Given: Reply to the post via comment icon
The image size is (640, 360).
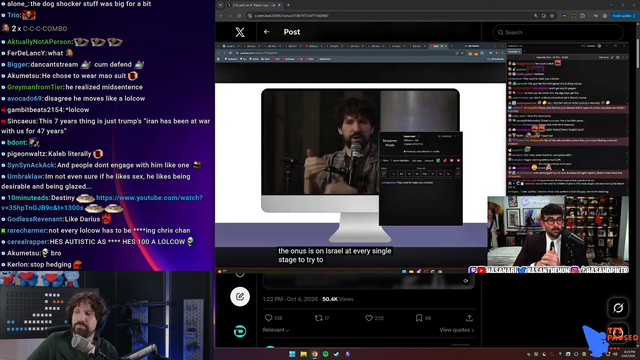Looking at the screenshot, I should [268, 318].
